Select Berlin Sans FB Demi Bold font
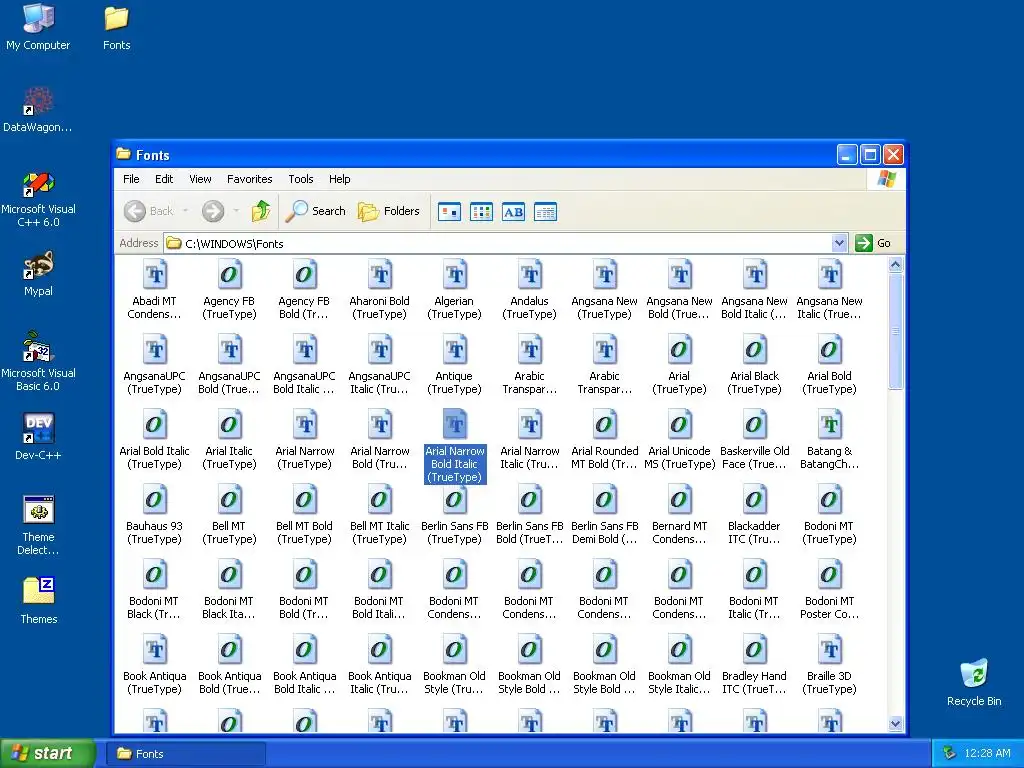The height and width of the screenshot is (768, 1024). point(605,515)
